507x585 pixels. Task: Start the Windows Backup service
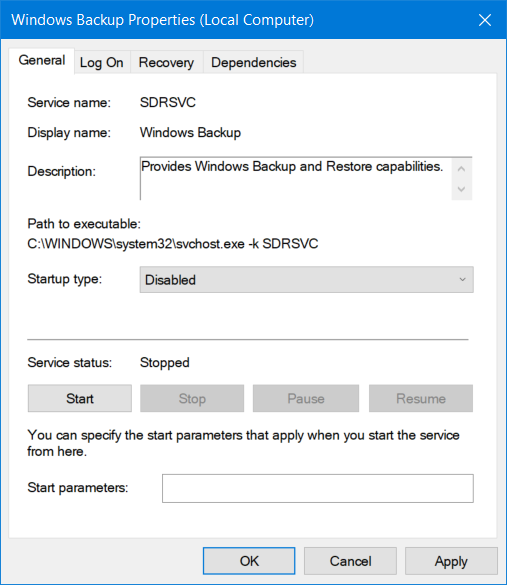80,398
